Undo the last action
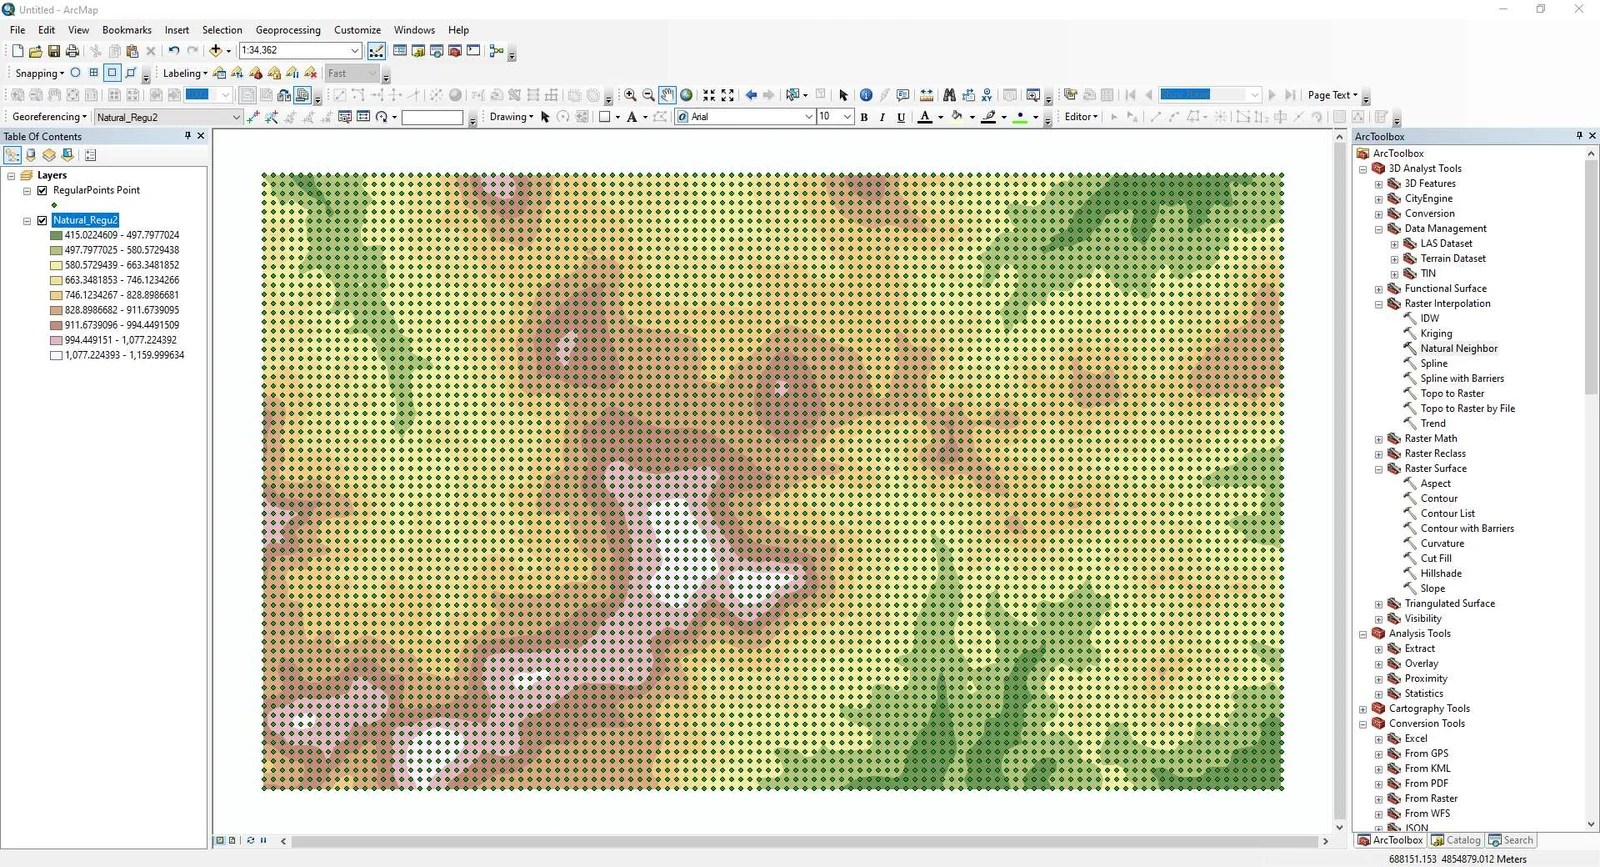 point(174,51)
